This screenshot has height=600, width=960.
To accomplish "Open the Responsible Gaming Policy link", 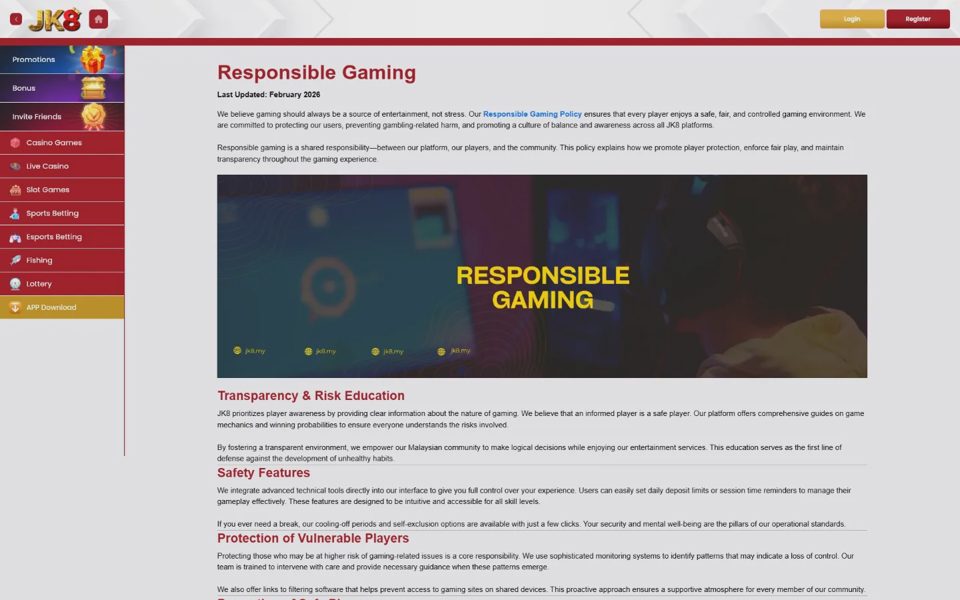I will pos(532,114).
